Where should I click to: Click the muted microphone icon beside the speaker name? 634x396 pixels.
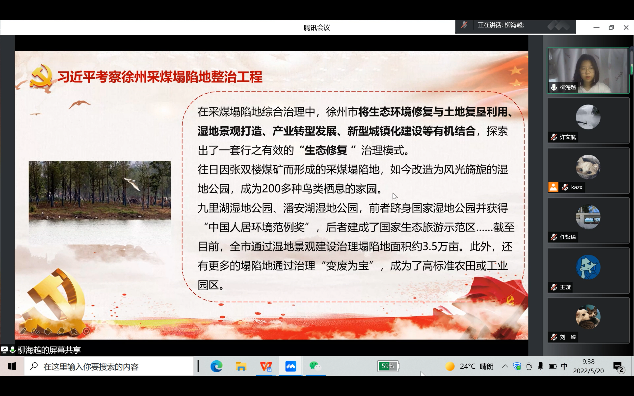(464, 25)
